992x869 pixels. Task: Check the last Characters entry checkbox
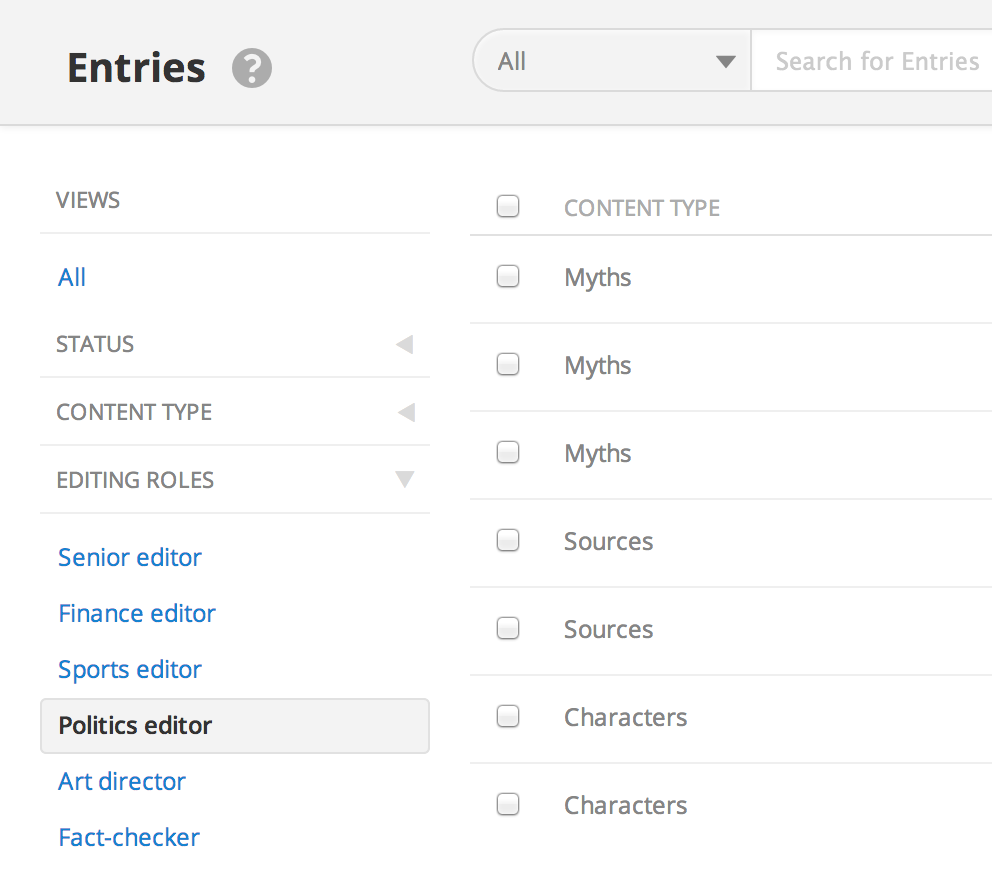(x=508, y=804)
